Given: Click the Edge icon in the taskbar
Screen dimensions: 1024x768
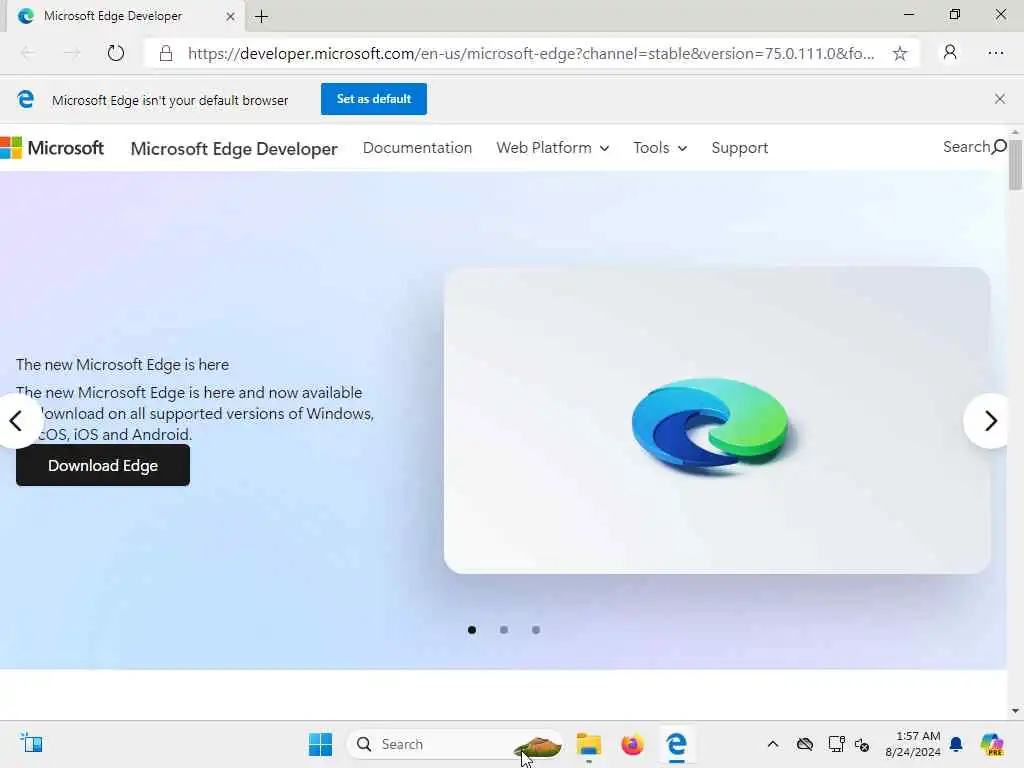Looking at the screenshot, I should [x=676, y=744].
